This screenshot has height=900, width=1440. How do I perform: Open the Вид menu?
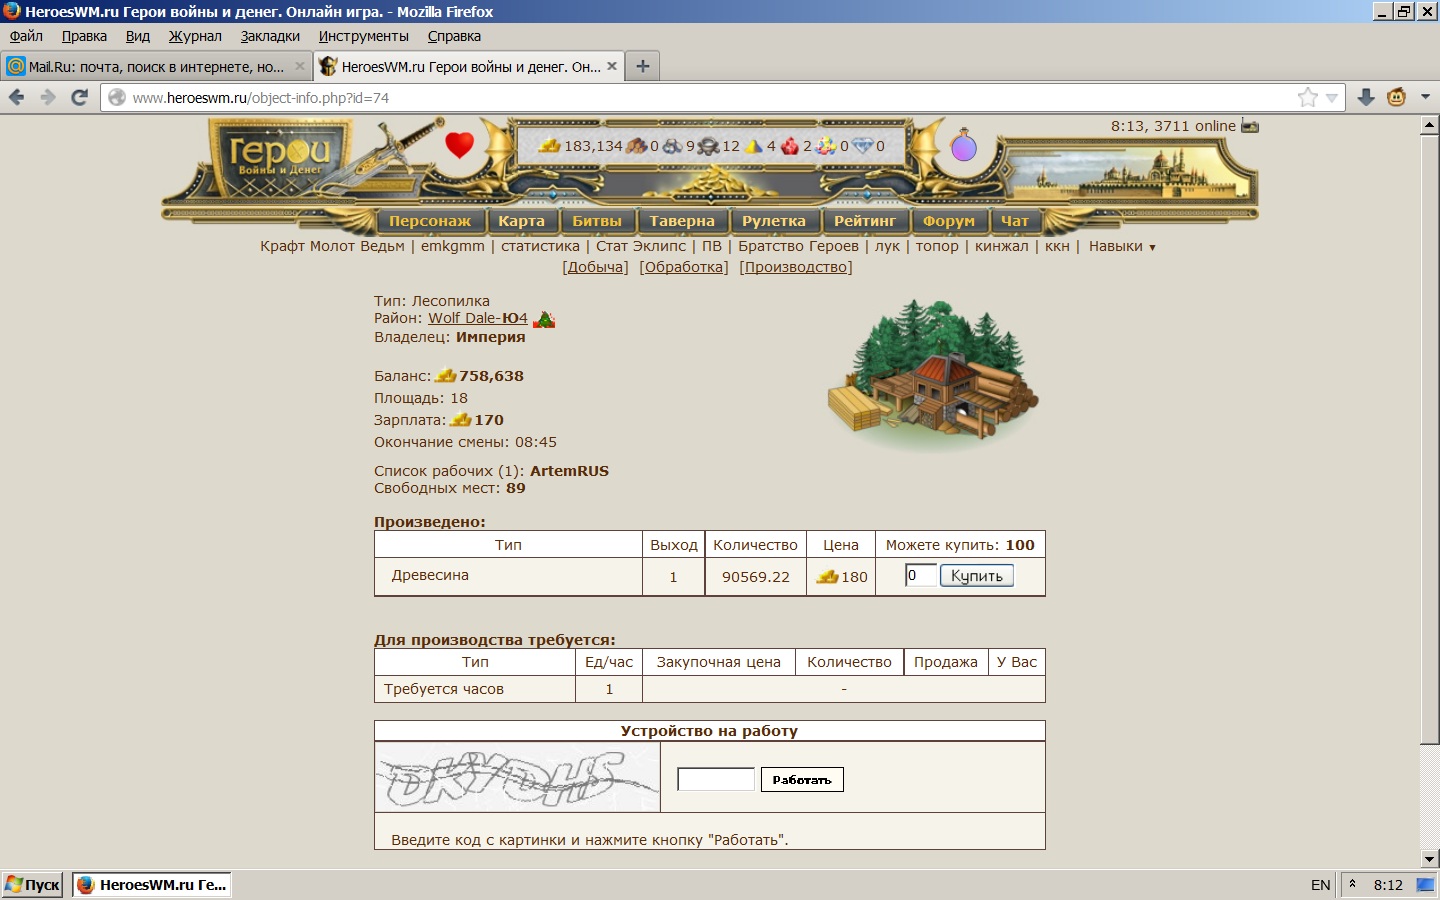pos(138,36)
